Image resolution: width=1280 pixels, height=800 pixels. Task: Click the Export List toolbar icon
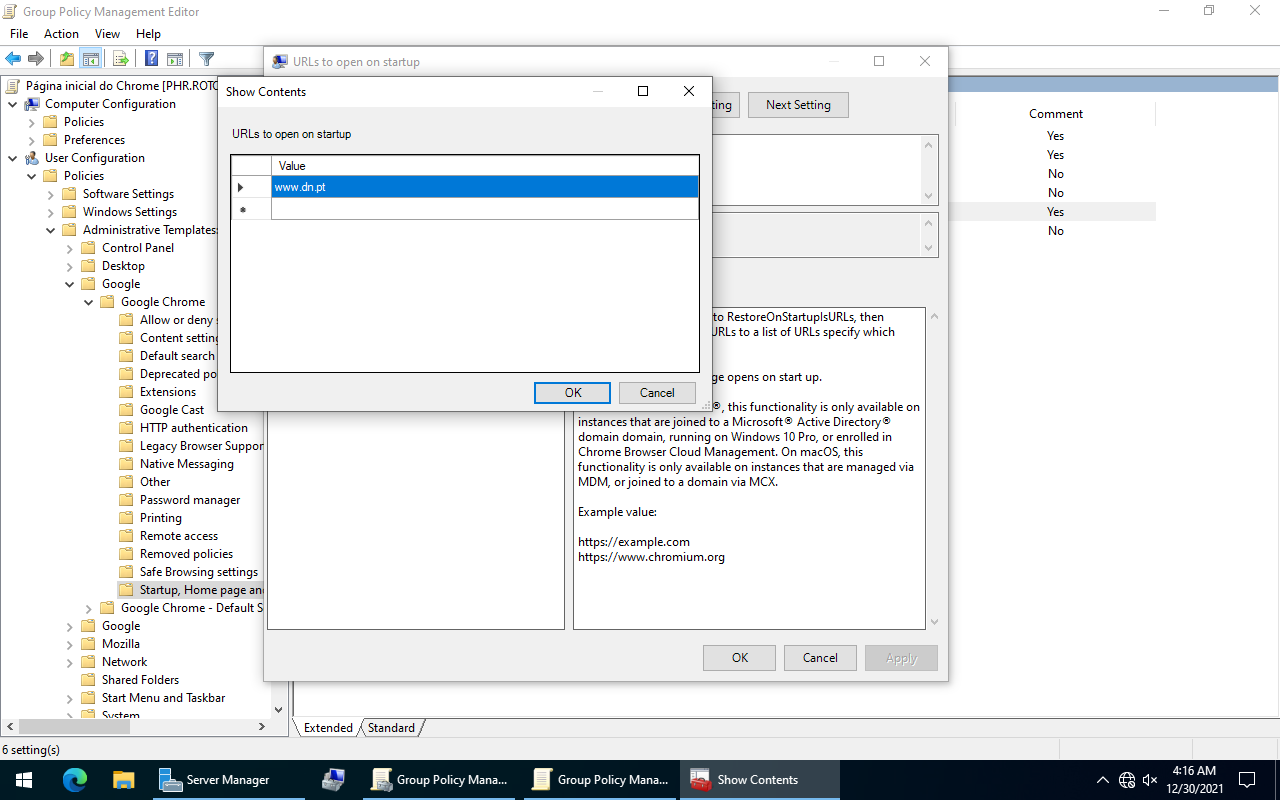[120, 59]
